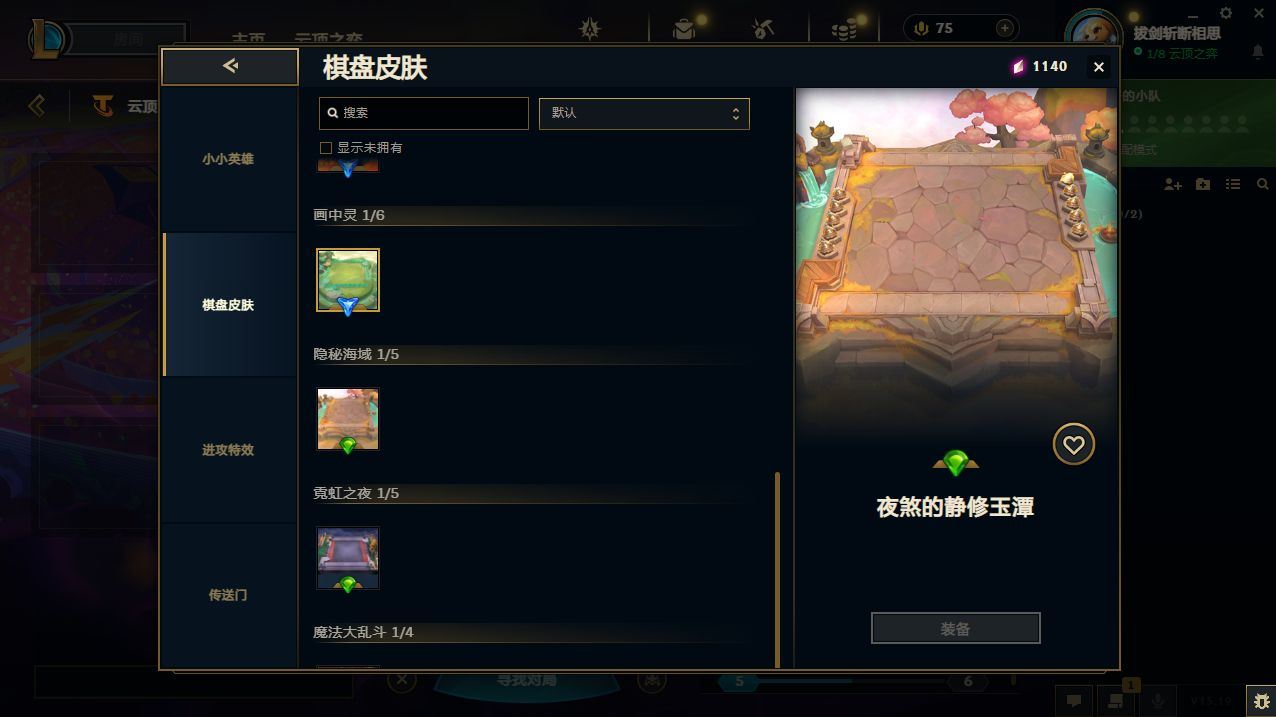The width and height of the screenshot is (1276, 717).
Task: Click the add friend icon
Action: (1173, 185)
